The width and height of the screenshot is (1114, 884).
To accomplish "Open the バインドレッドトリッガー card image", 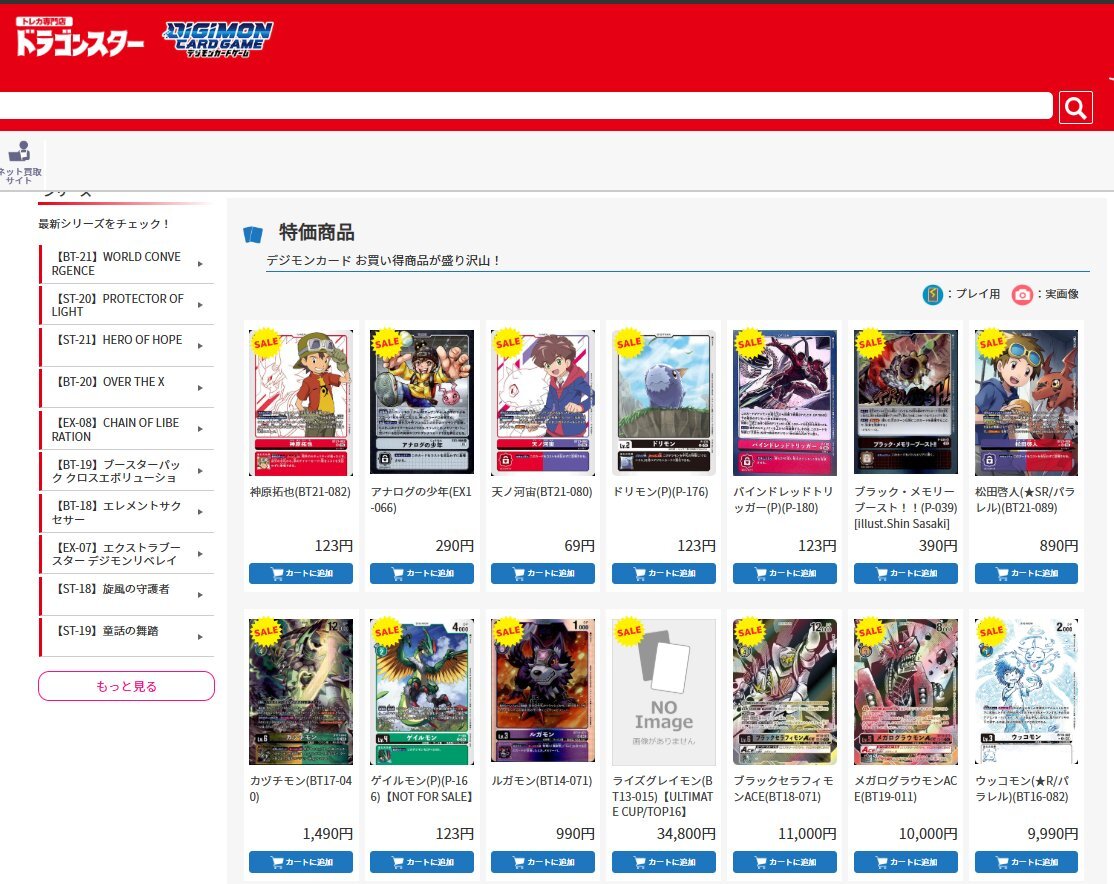I will 785,402.
